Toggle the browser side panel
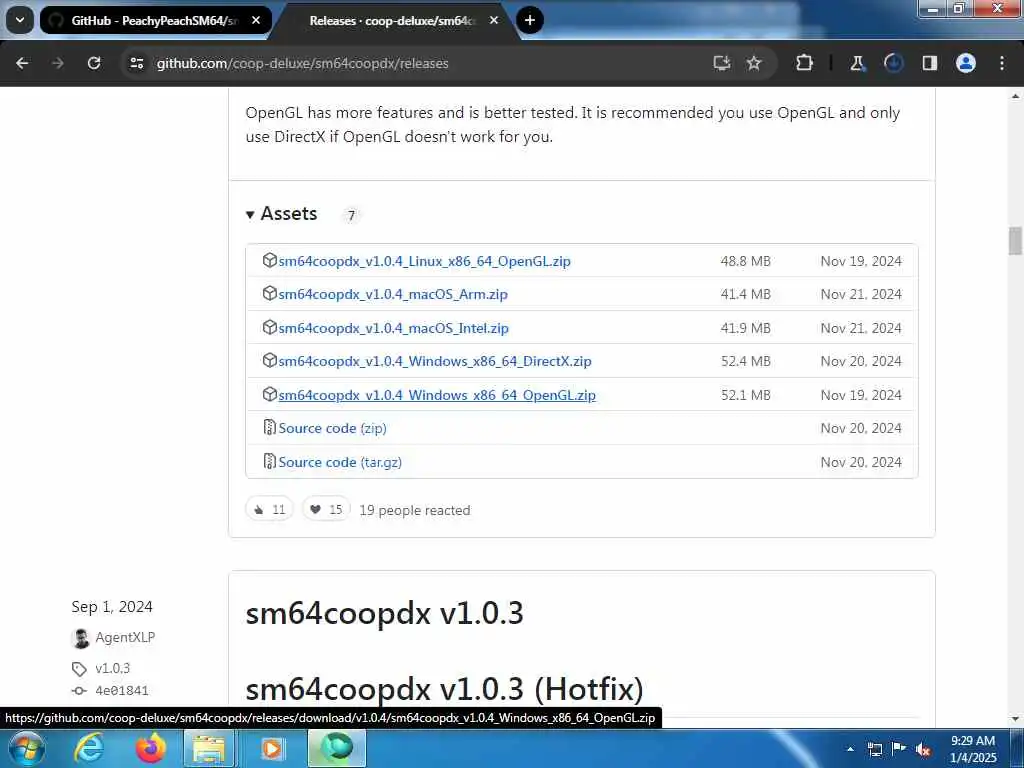The width and height of the screenshot is (1024, 768). click(929, 63)
